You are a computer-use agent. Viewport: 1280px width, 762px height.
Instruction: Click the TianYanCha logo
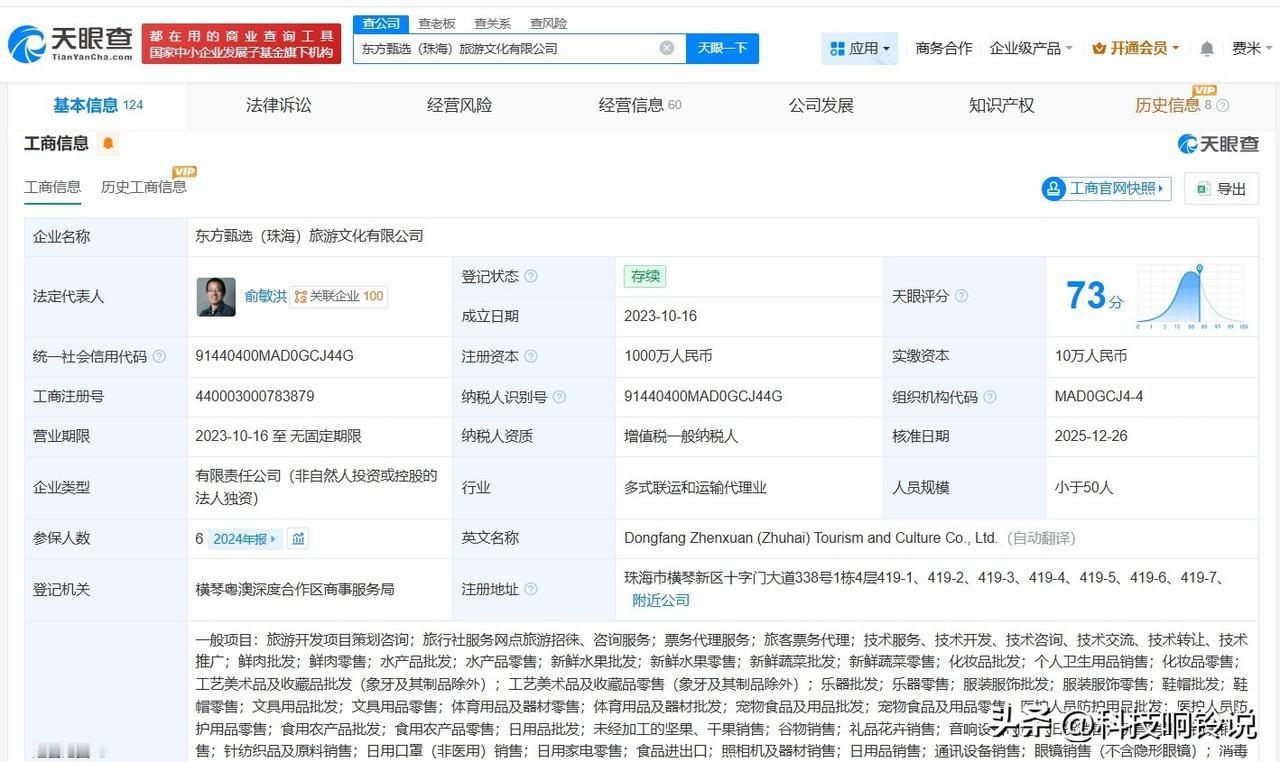[x=70, y=44]
